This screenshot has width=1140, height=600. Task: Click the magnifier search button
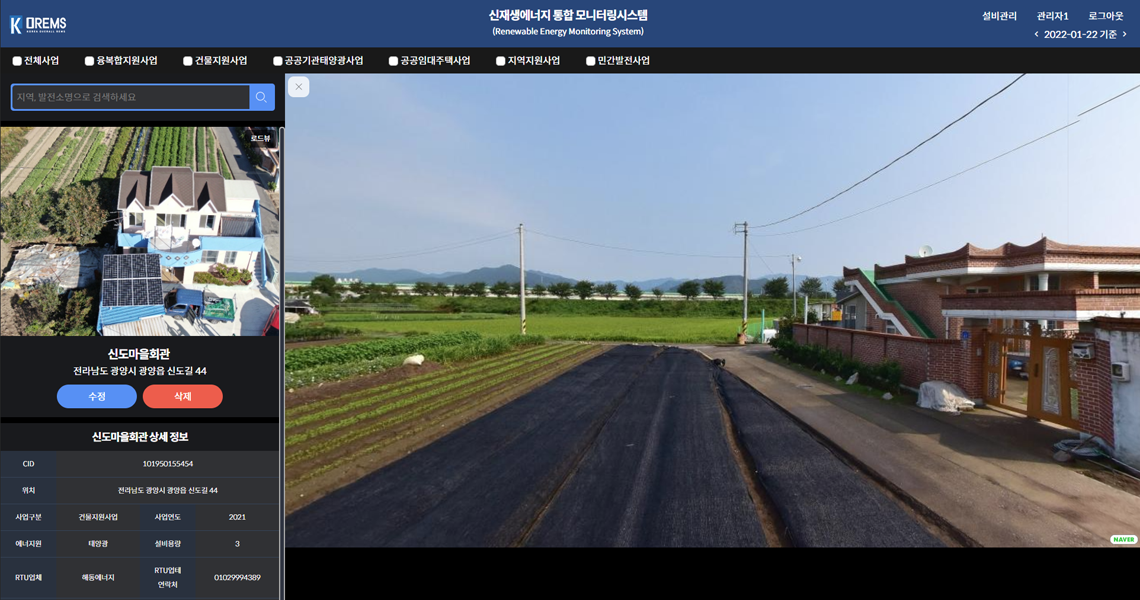pyautogui.click(x=261, y=97)
